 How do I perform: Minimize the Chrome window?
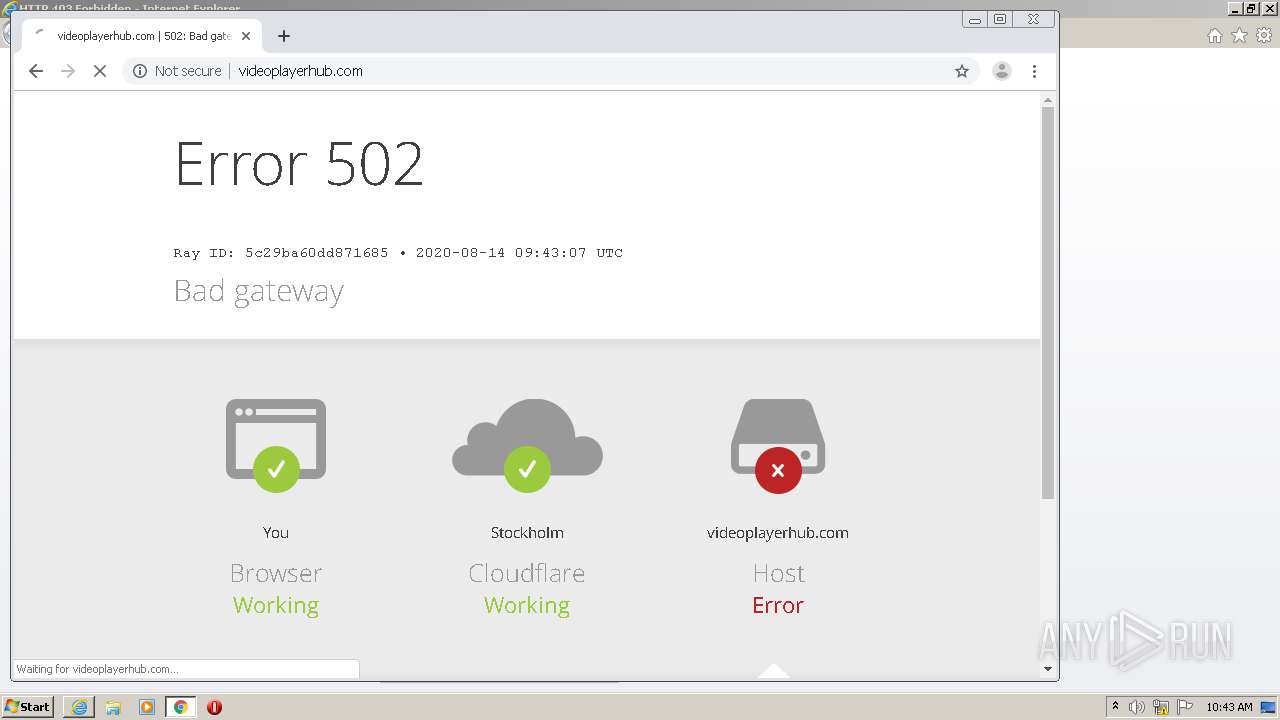point(974,19)
